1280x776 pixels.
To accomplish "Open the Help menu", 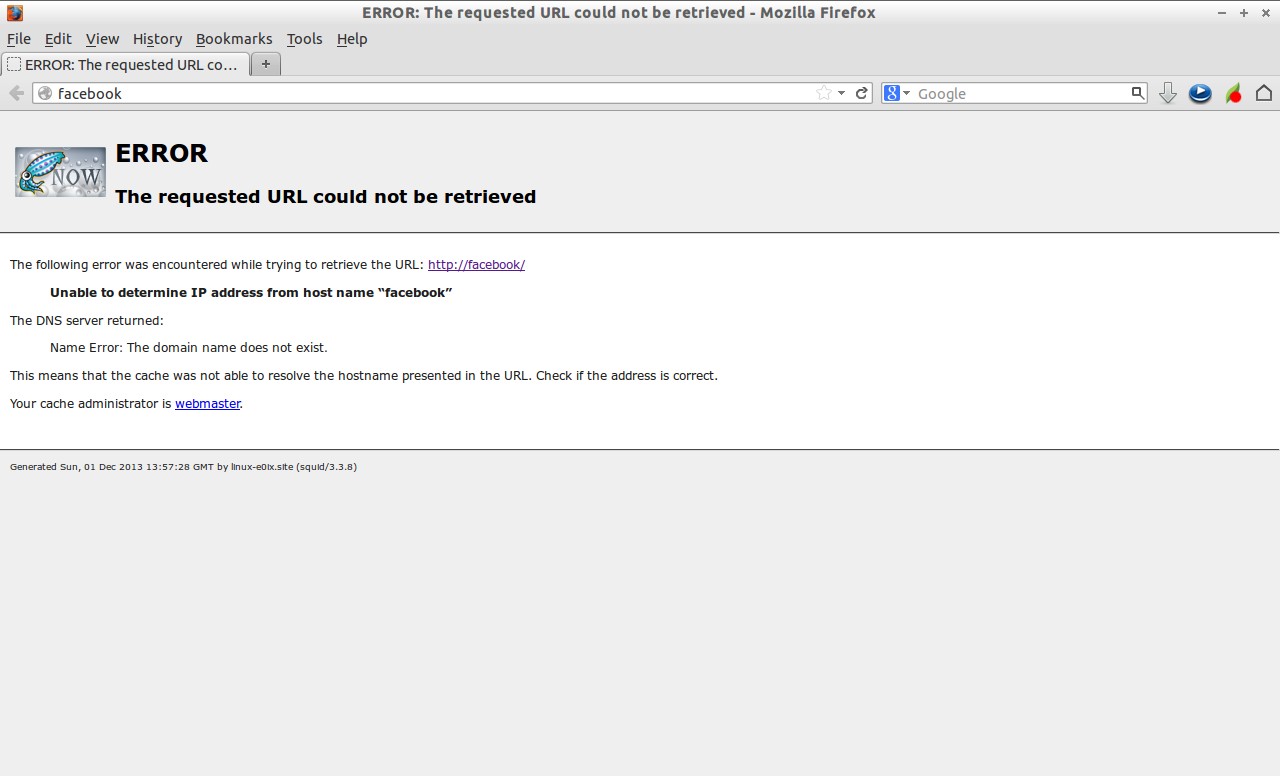I will coord(352,39).
